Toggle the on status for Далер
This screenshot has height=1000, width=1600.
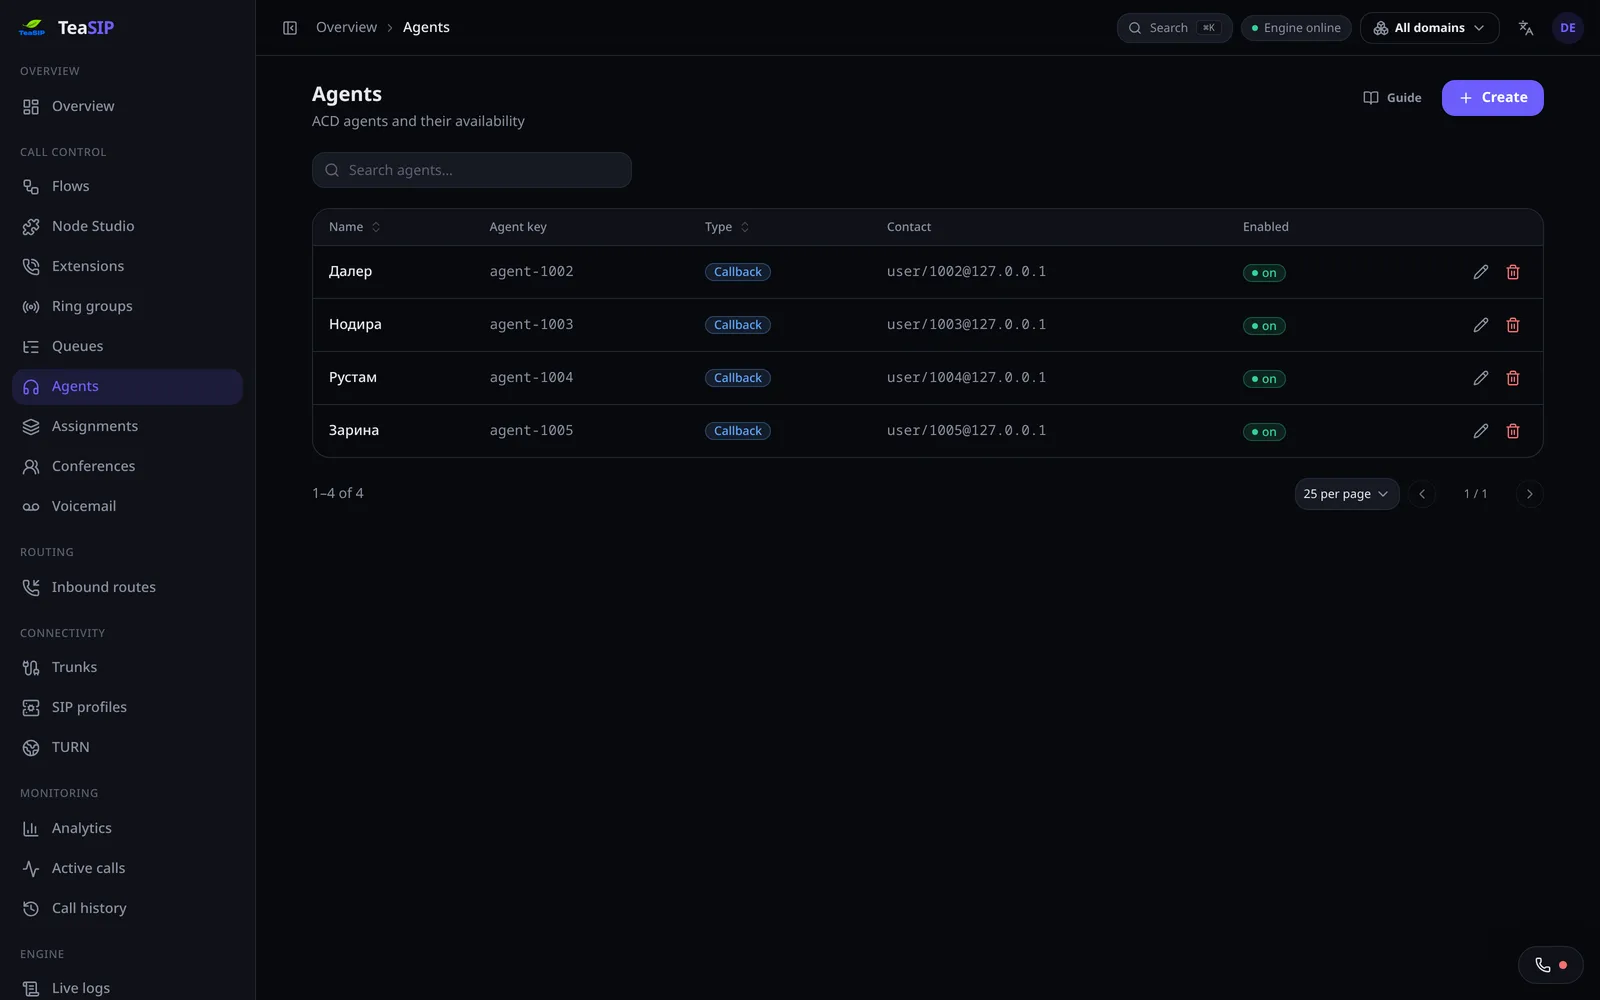[1264, 273]
